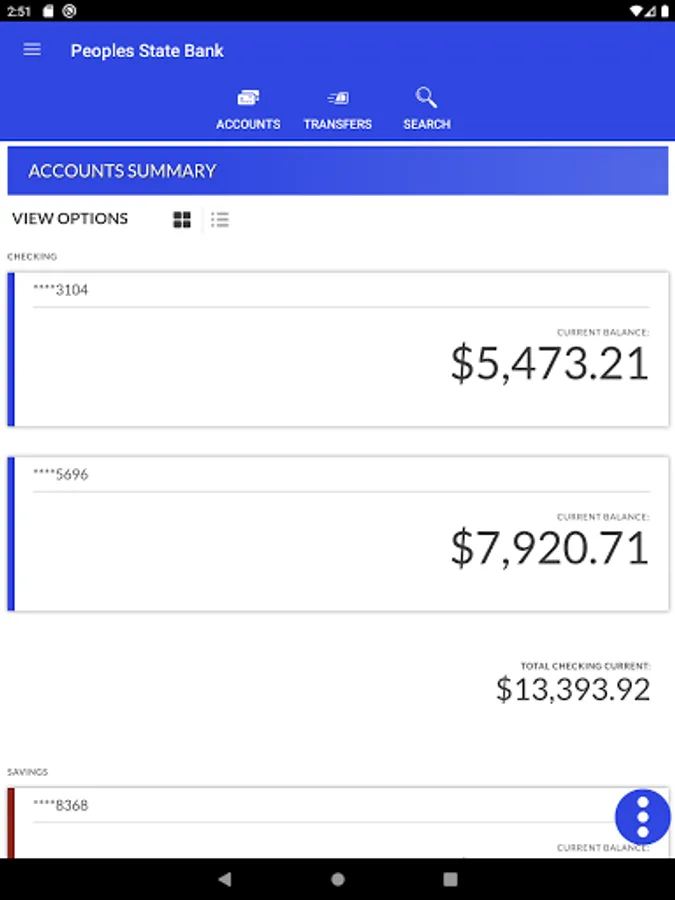
Task: Click the $5,473.21 balance amount
Action: [x=550, y=364]
